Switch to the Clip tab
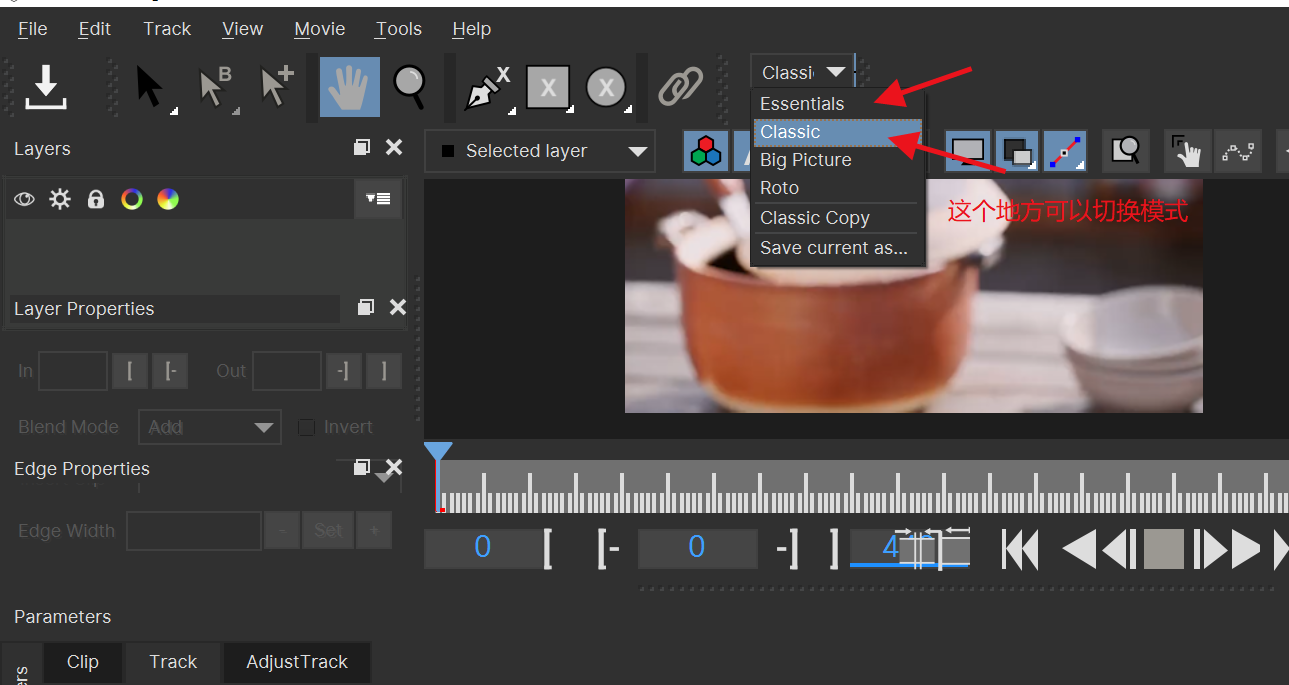The height and width of the screenshot is (685, 1289). point(83,662)
